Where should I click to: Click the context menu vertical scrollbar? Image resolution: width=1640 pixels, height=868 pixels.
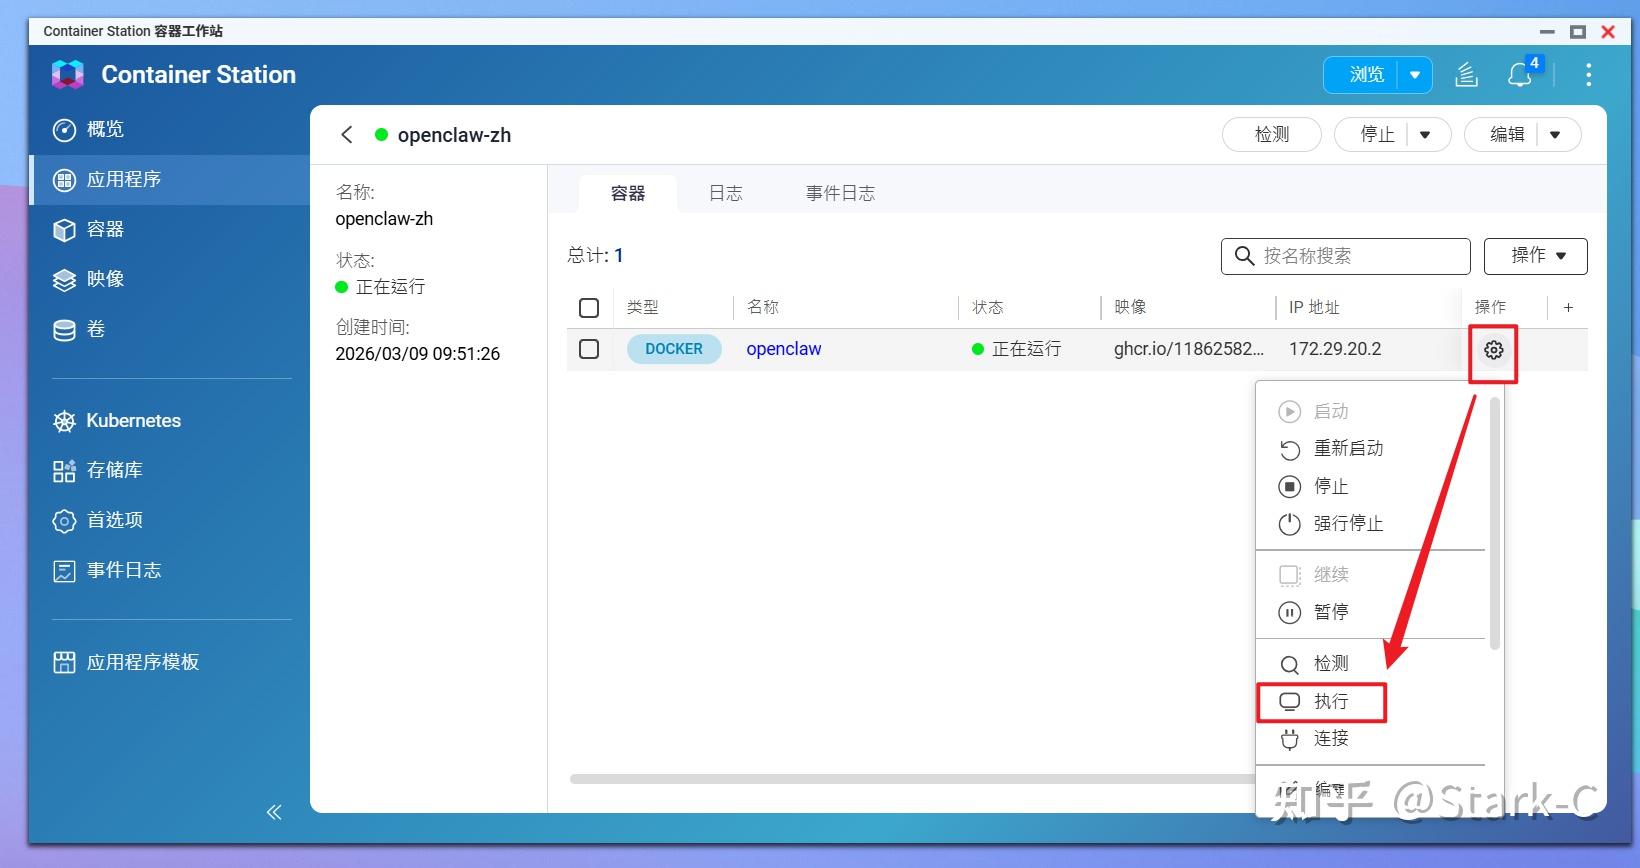[1494, 523]
